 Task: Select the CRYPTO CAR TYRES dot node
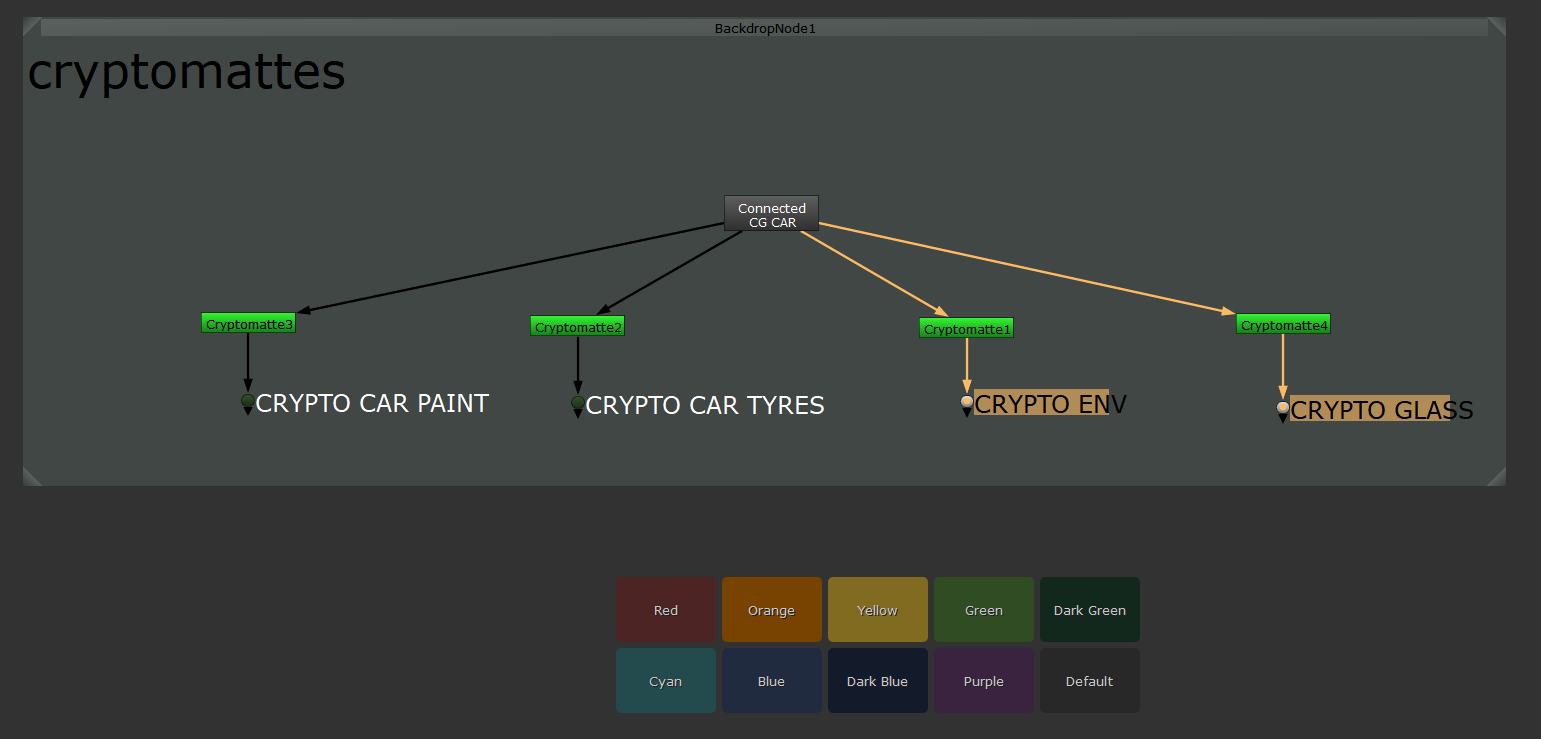click(578, 403)
